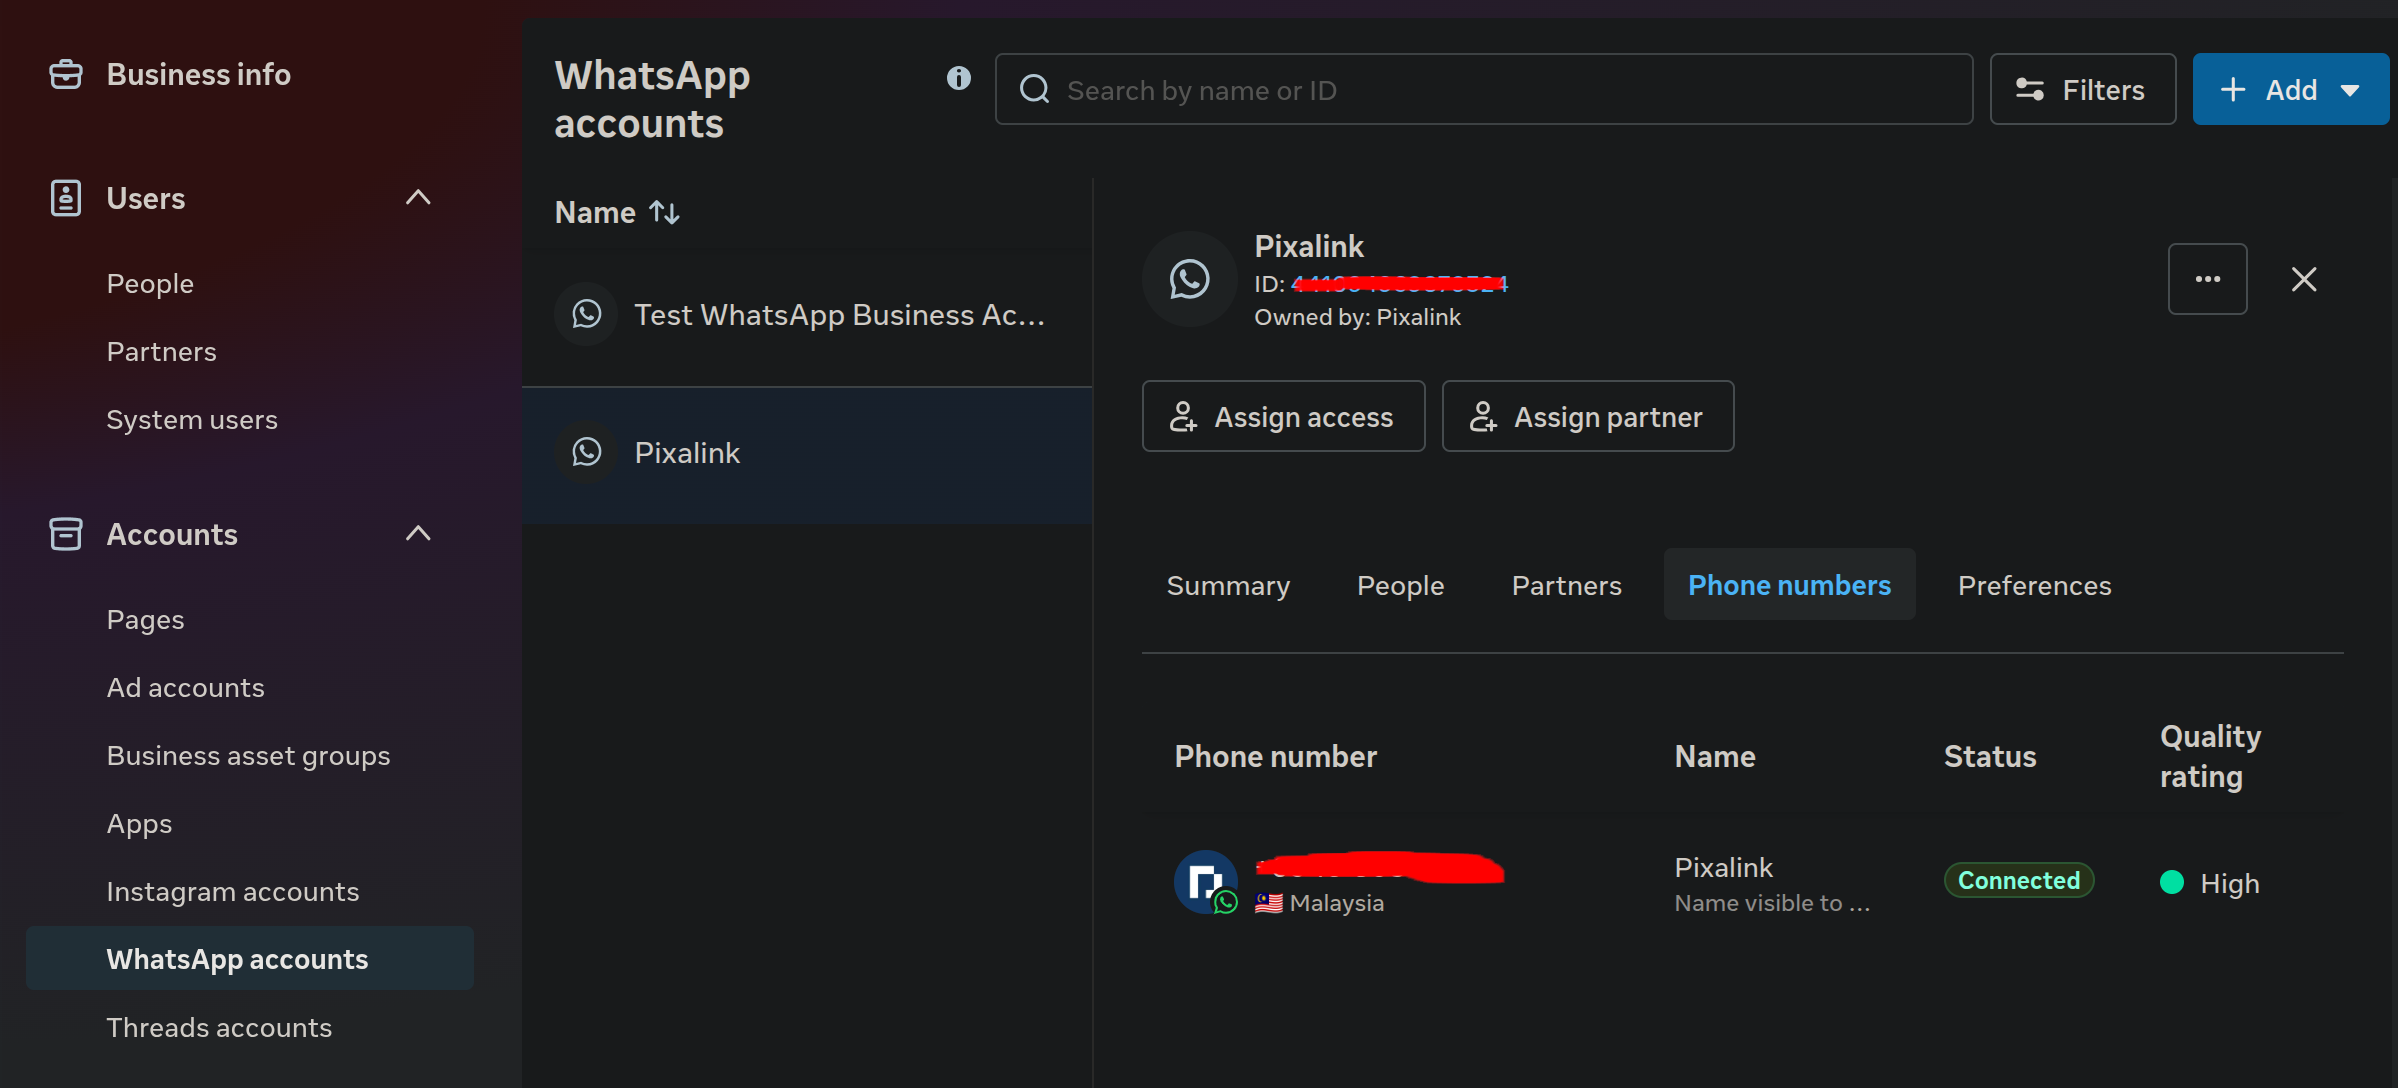Switch to the Preferences tab

(2034, 585)
